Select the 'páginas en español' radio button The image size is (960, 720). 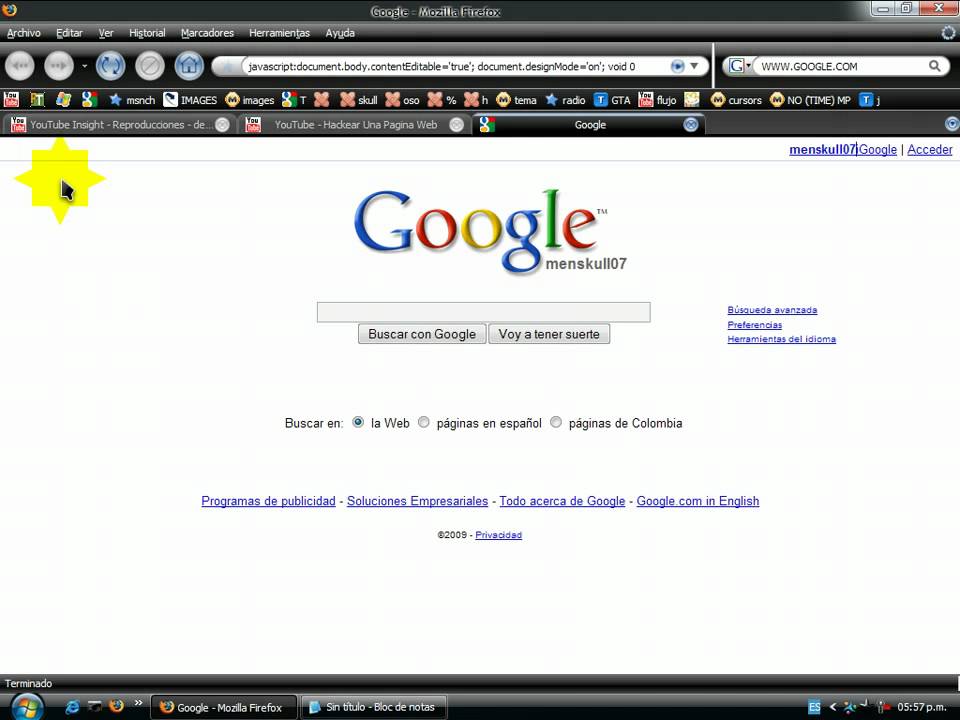click(x=423, y=422)
